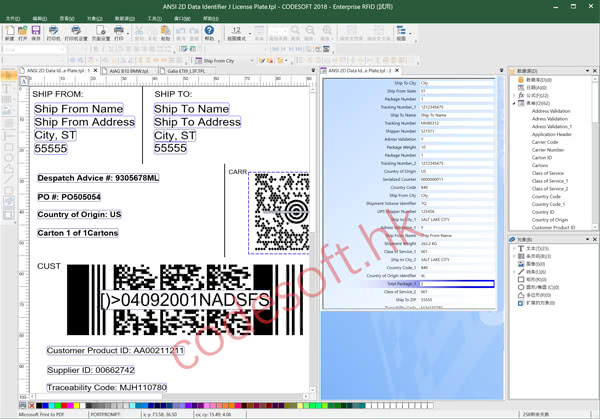600x419 pixels.
Task: Select the 'Ship From Name' label object
Action: coord(79,109)
